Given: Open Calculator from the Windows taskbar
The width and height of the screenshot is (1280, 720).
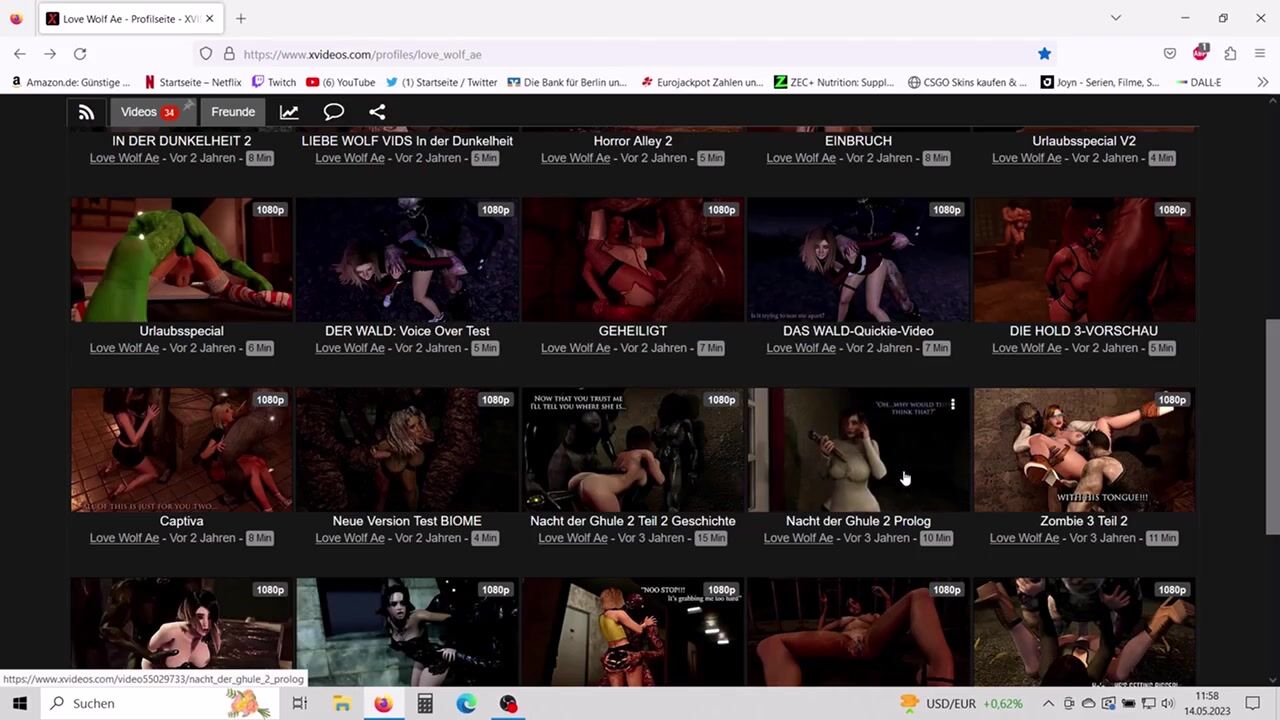Looking at the screenshot, I should (425, 703).
